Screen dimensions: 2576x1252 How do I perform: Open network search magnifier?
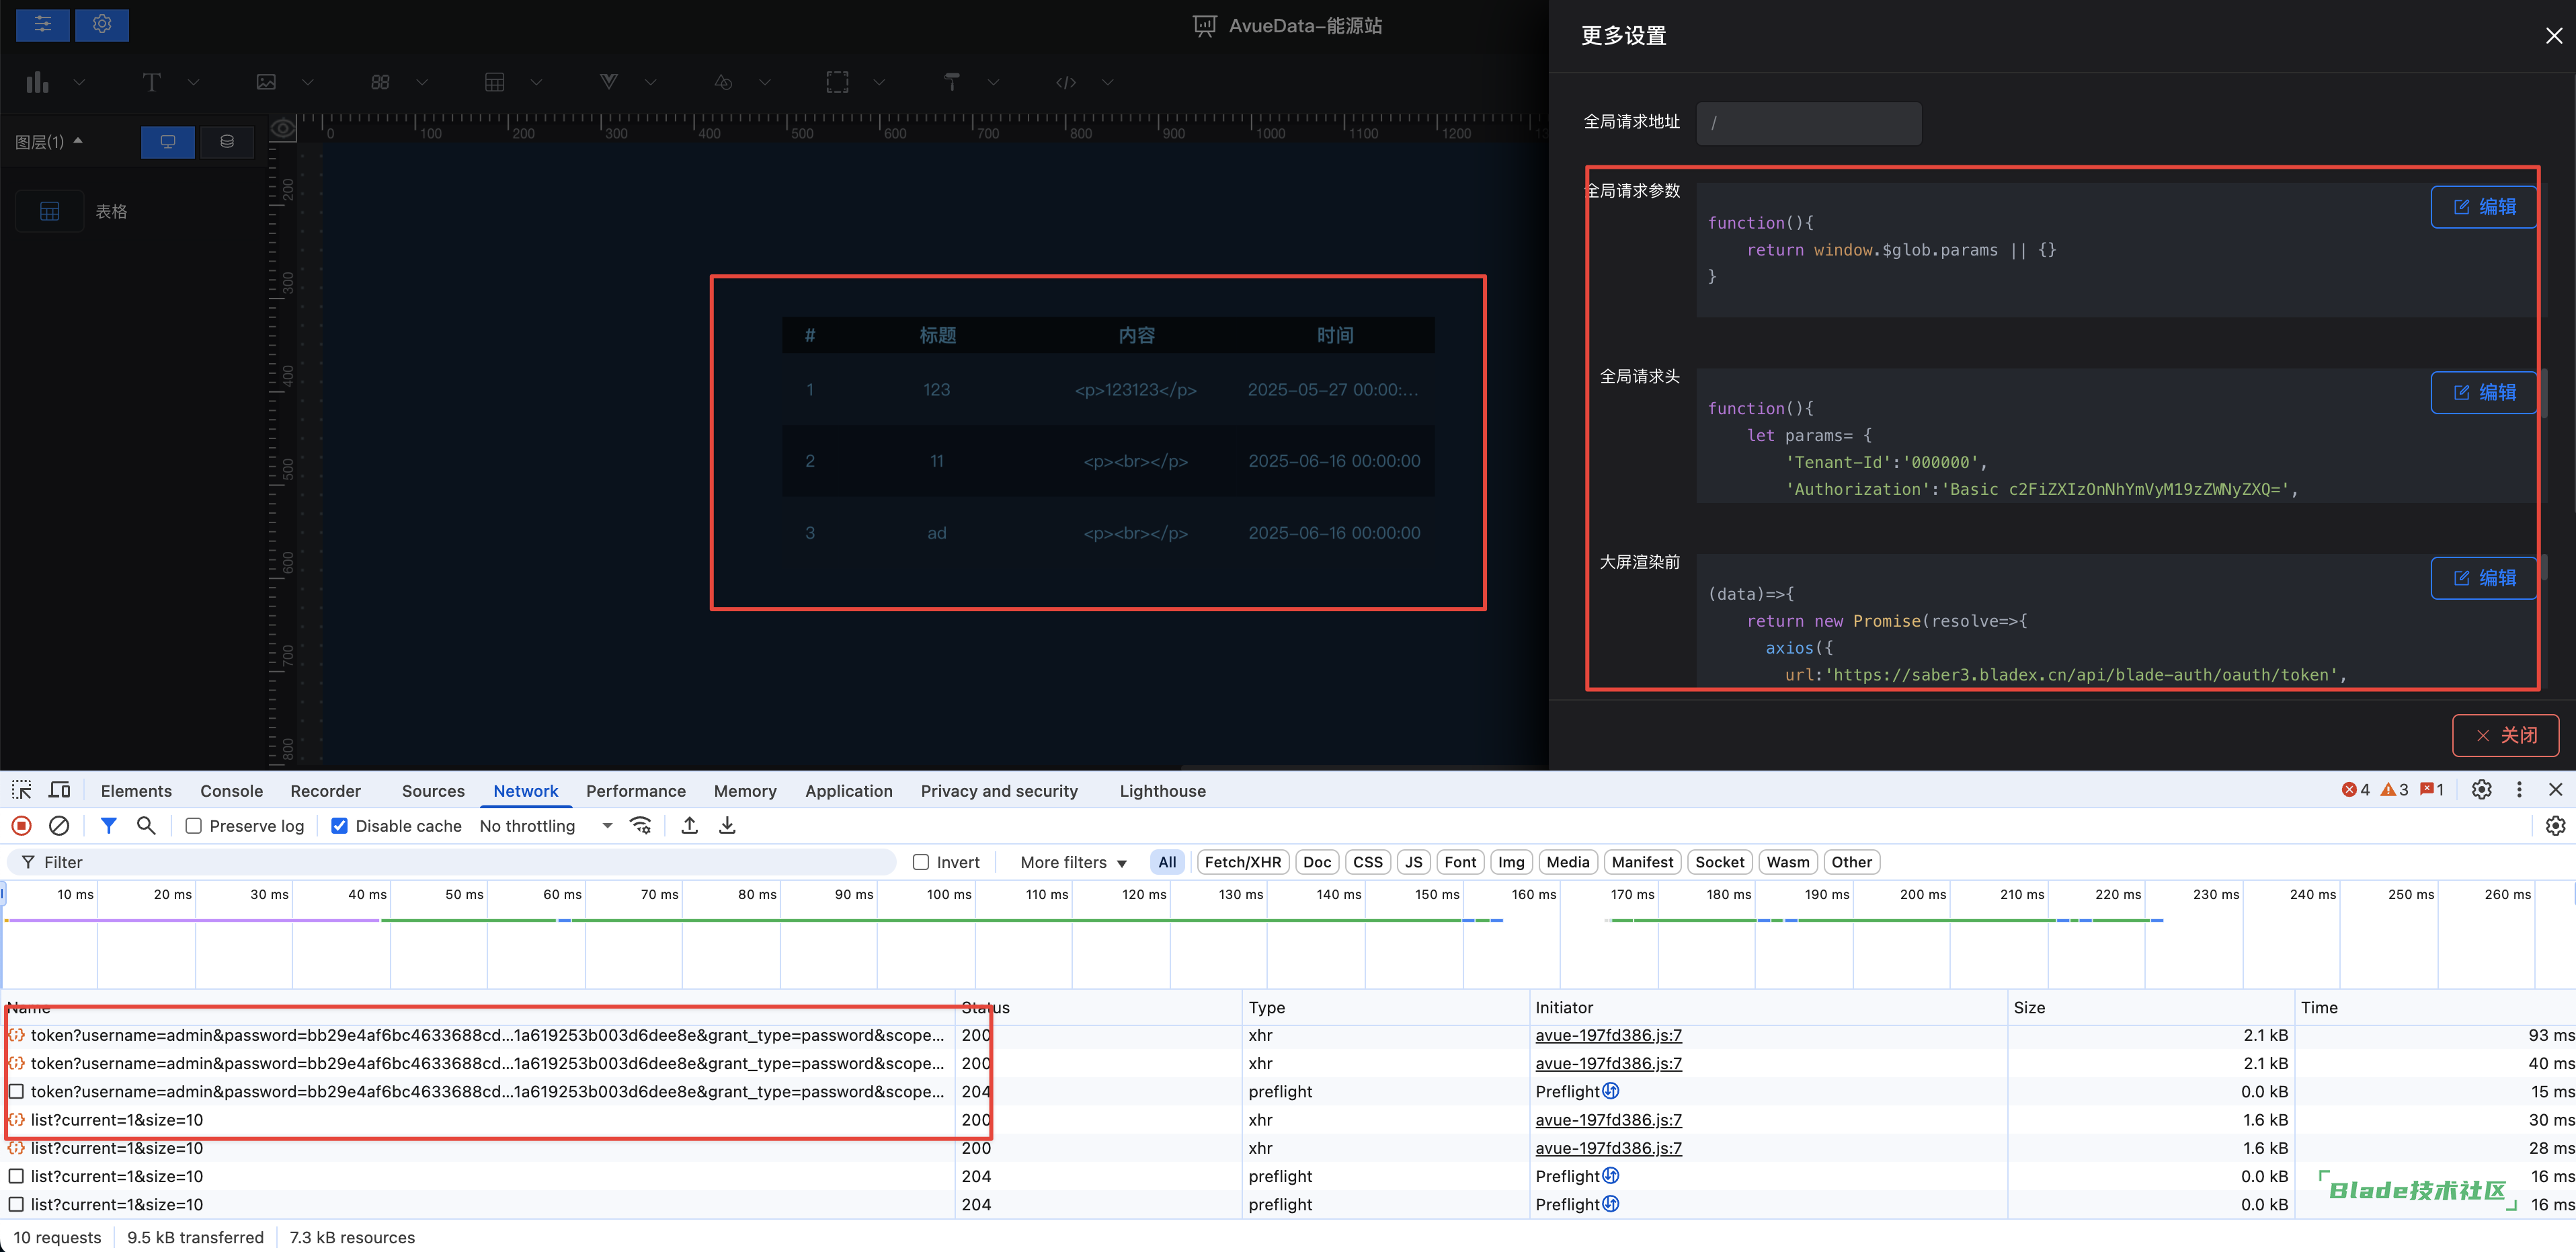pos(146,825)
